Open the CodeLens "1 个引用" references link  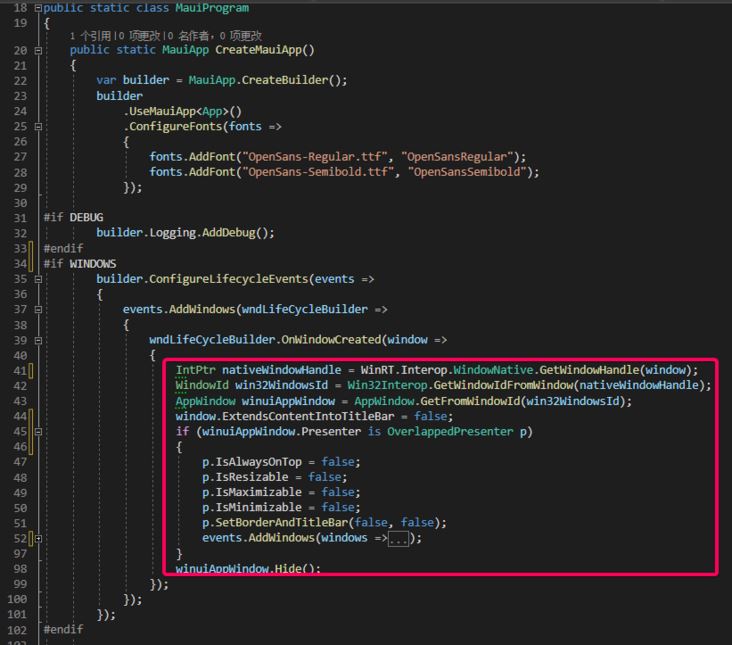coord(93,35)
